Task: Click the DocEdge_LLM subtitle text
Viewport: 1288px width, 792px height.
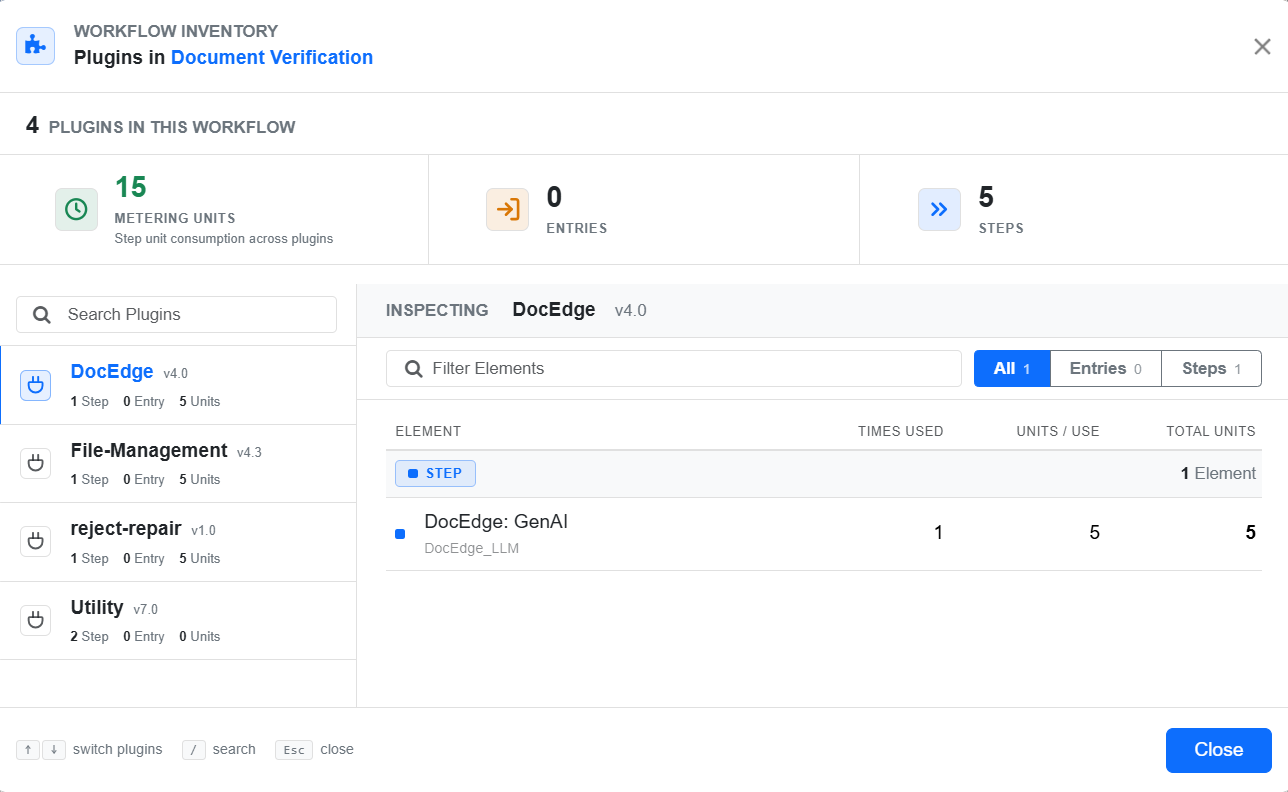Action: click(472, 548)
